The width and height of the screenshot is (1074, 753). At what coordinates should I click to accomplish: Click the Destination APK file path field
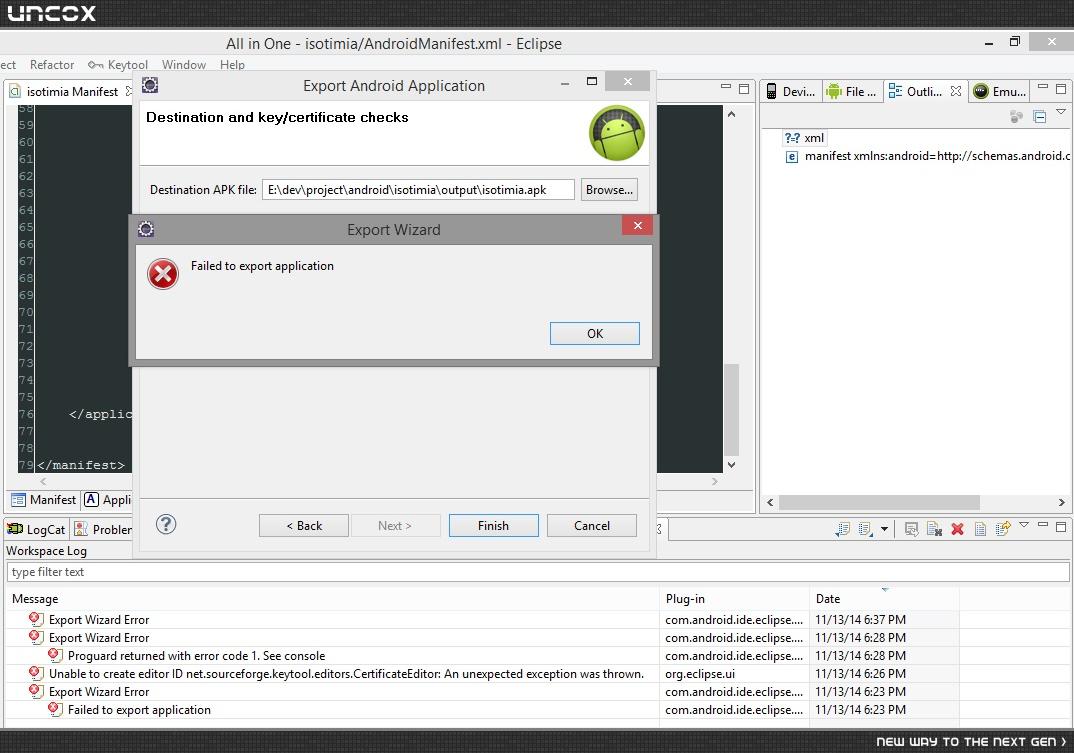pyautogui.click(x=418, y=190)
